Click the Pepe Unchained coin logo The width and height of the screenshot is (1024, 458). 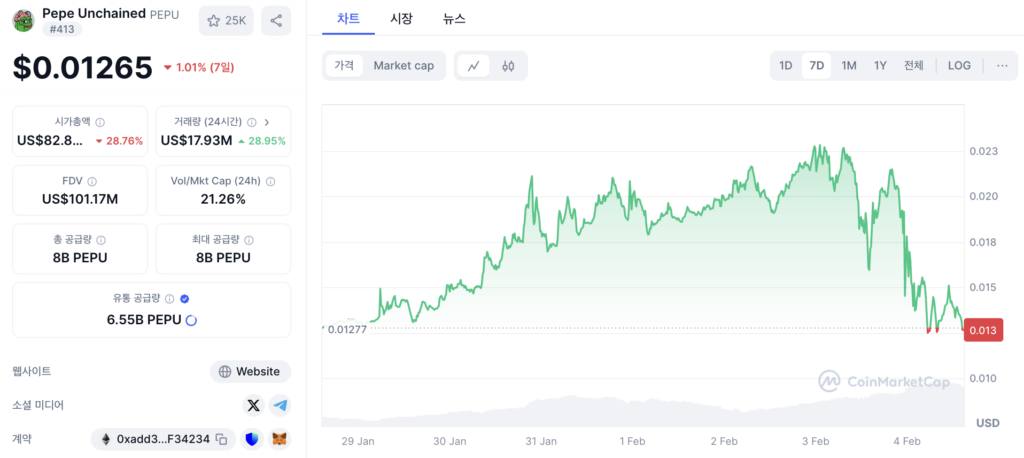(x=24, y=20)
